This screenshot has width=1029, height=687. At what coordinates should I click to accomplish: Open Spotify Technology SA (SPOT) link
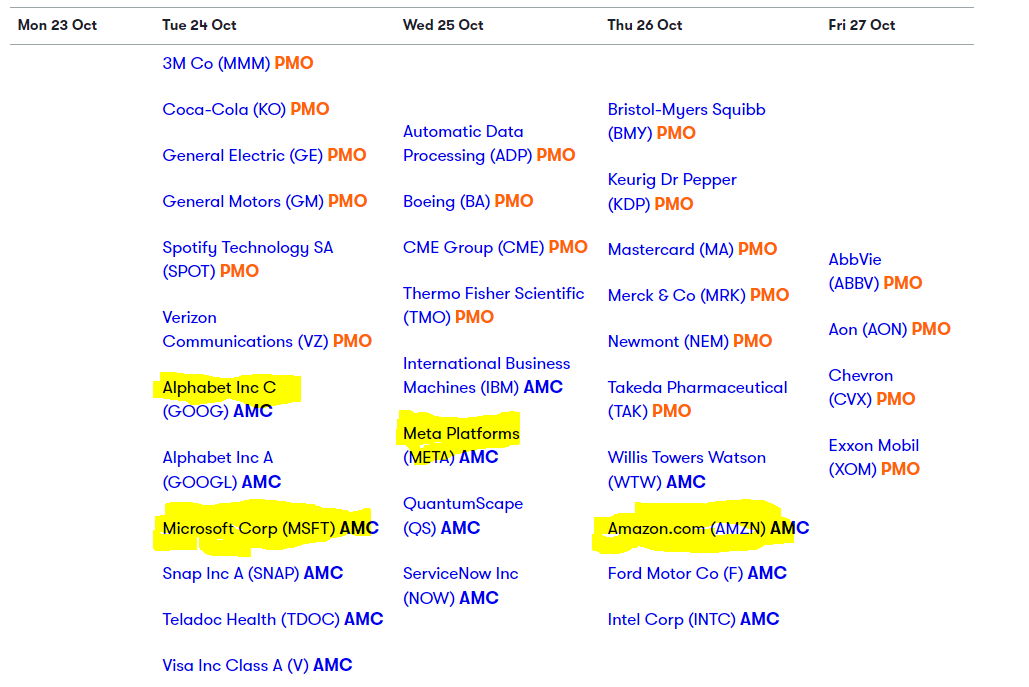pyautogui.click(x=248, y=259)
